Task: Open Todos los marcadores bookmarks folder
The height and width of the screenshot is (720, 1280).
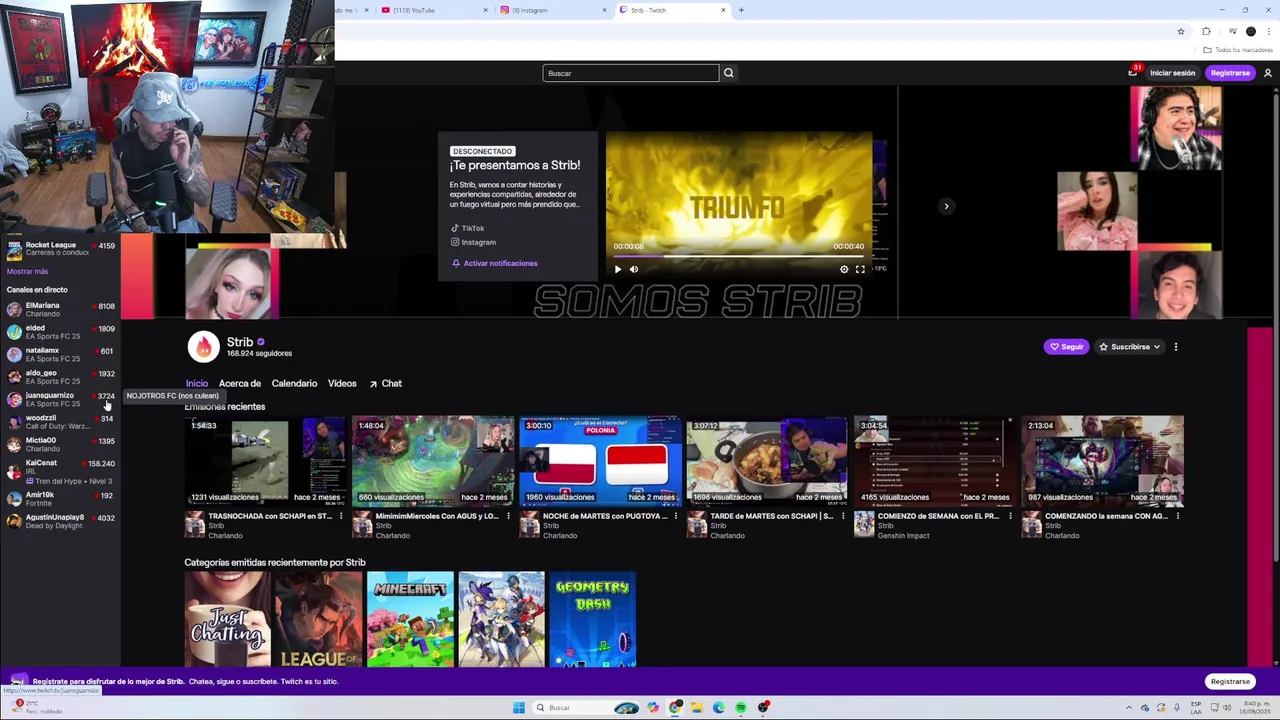Action: [x=1238, y=50]
